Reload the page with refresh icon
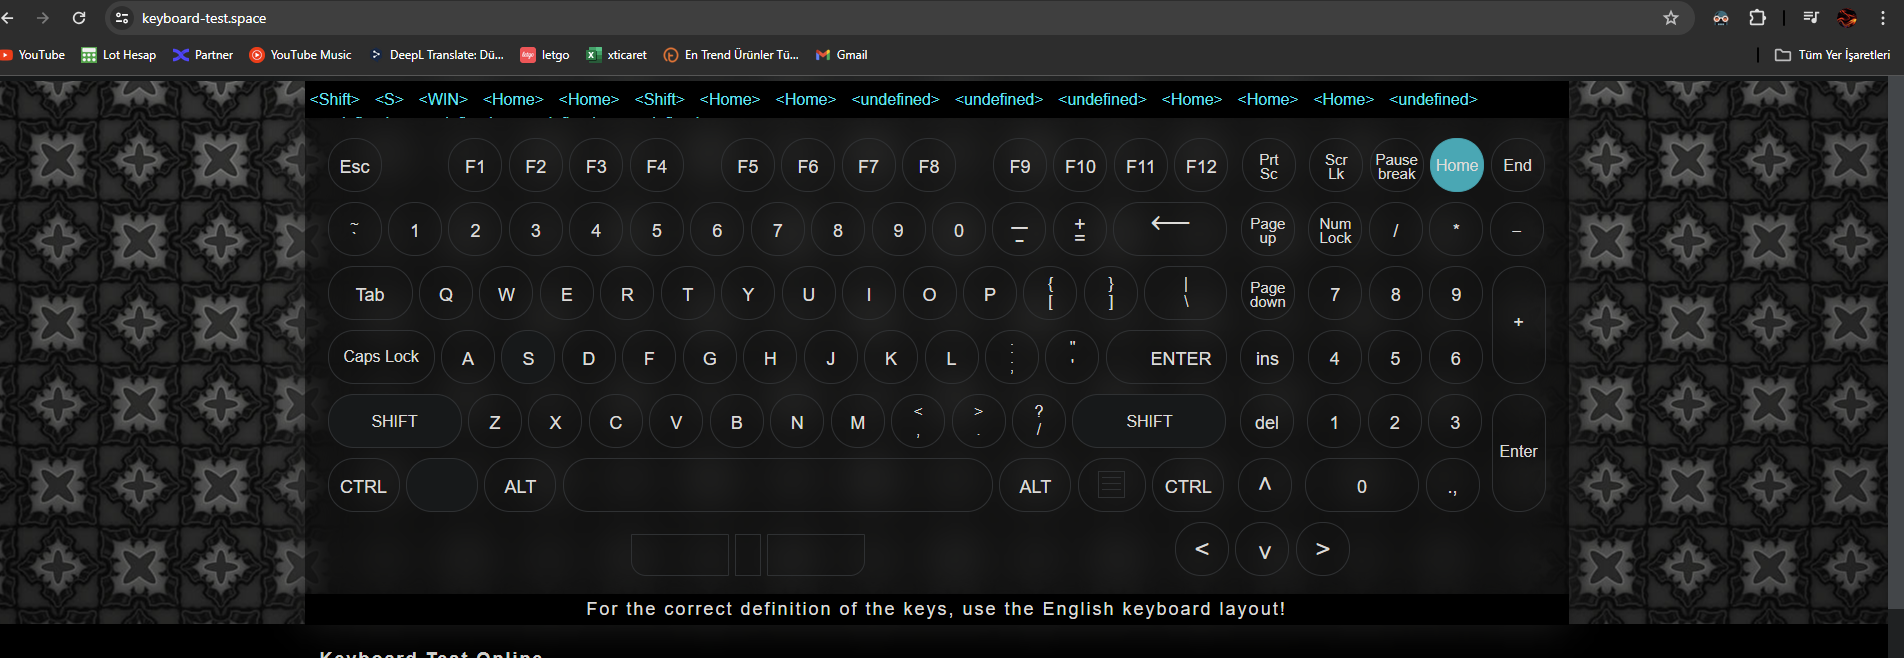The image size is (1904, 658). pos(79,18)
